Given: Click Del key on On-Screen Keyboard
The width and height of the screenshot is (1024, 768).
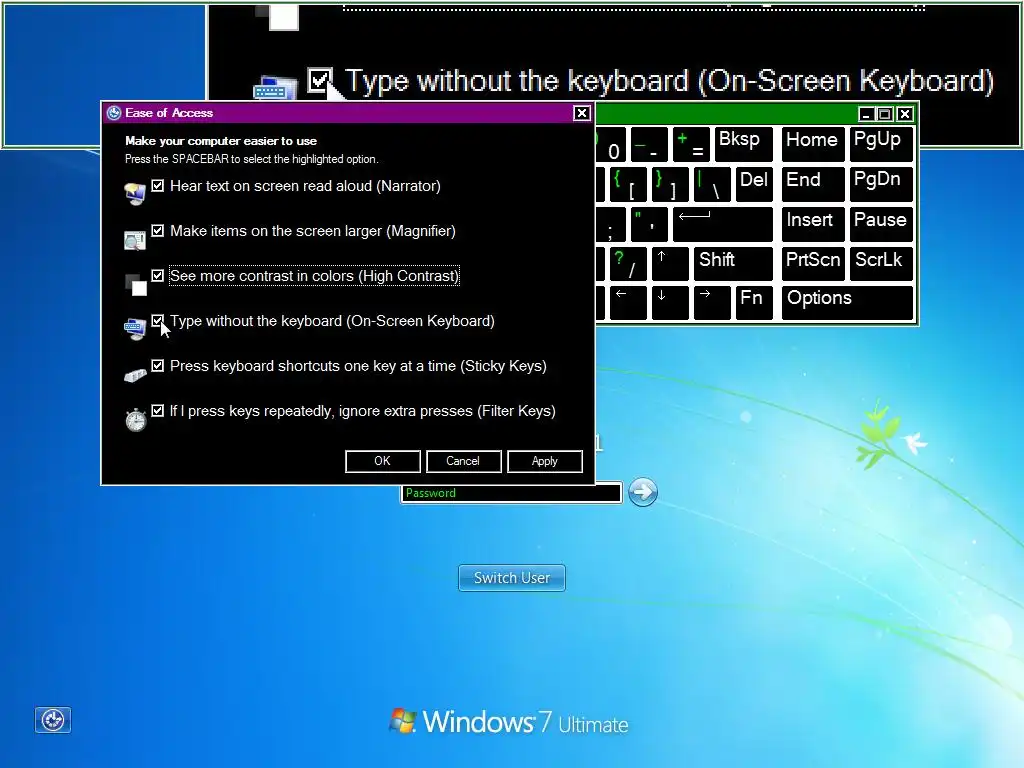Looking at the screenshot, I should 754,185.
